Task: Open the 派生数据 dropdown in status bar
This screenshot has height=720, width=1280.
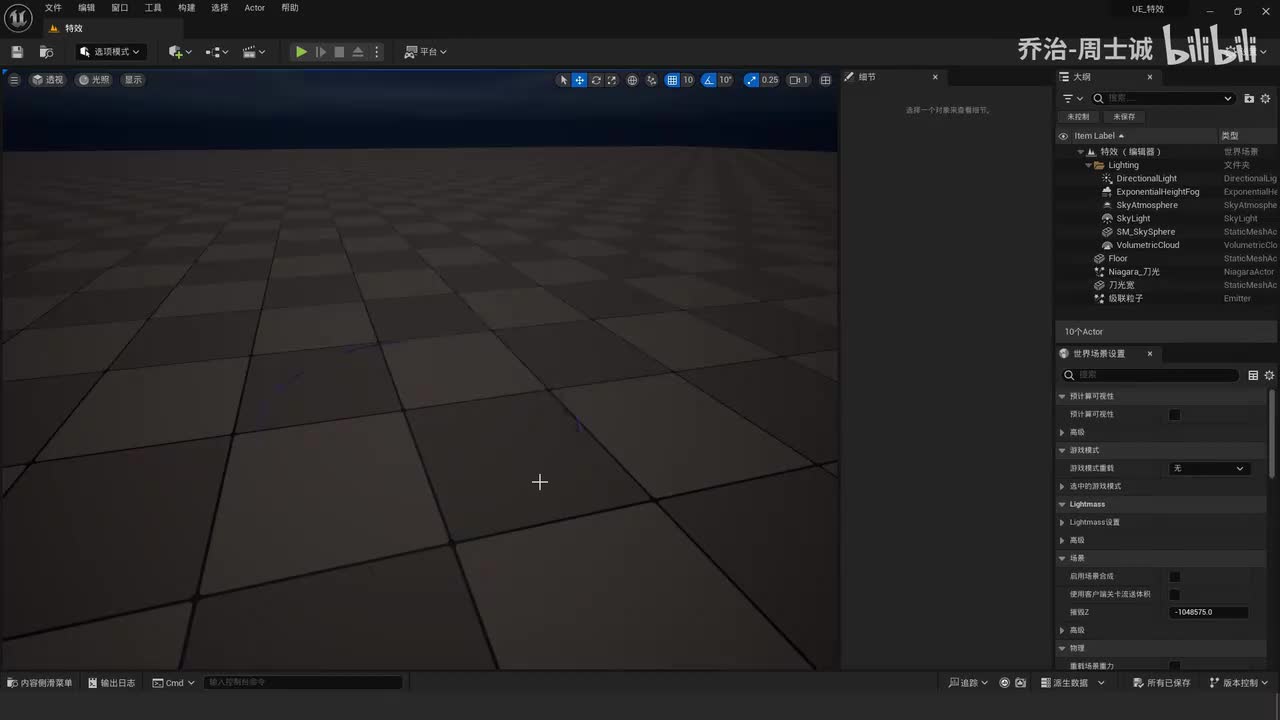Action: click(1073, 683)
